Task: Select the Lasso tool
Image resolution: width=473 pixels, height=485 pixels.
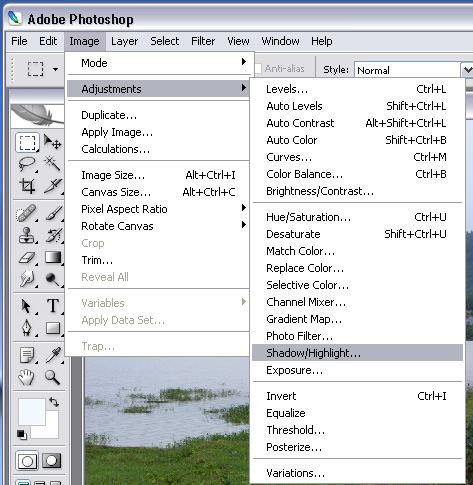Action: (x=27, y=164)
